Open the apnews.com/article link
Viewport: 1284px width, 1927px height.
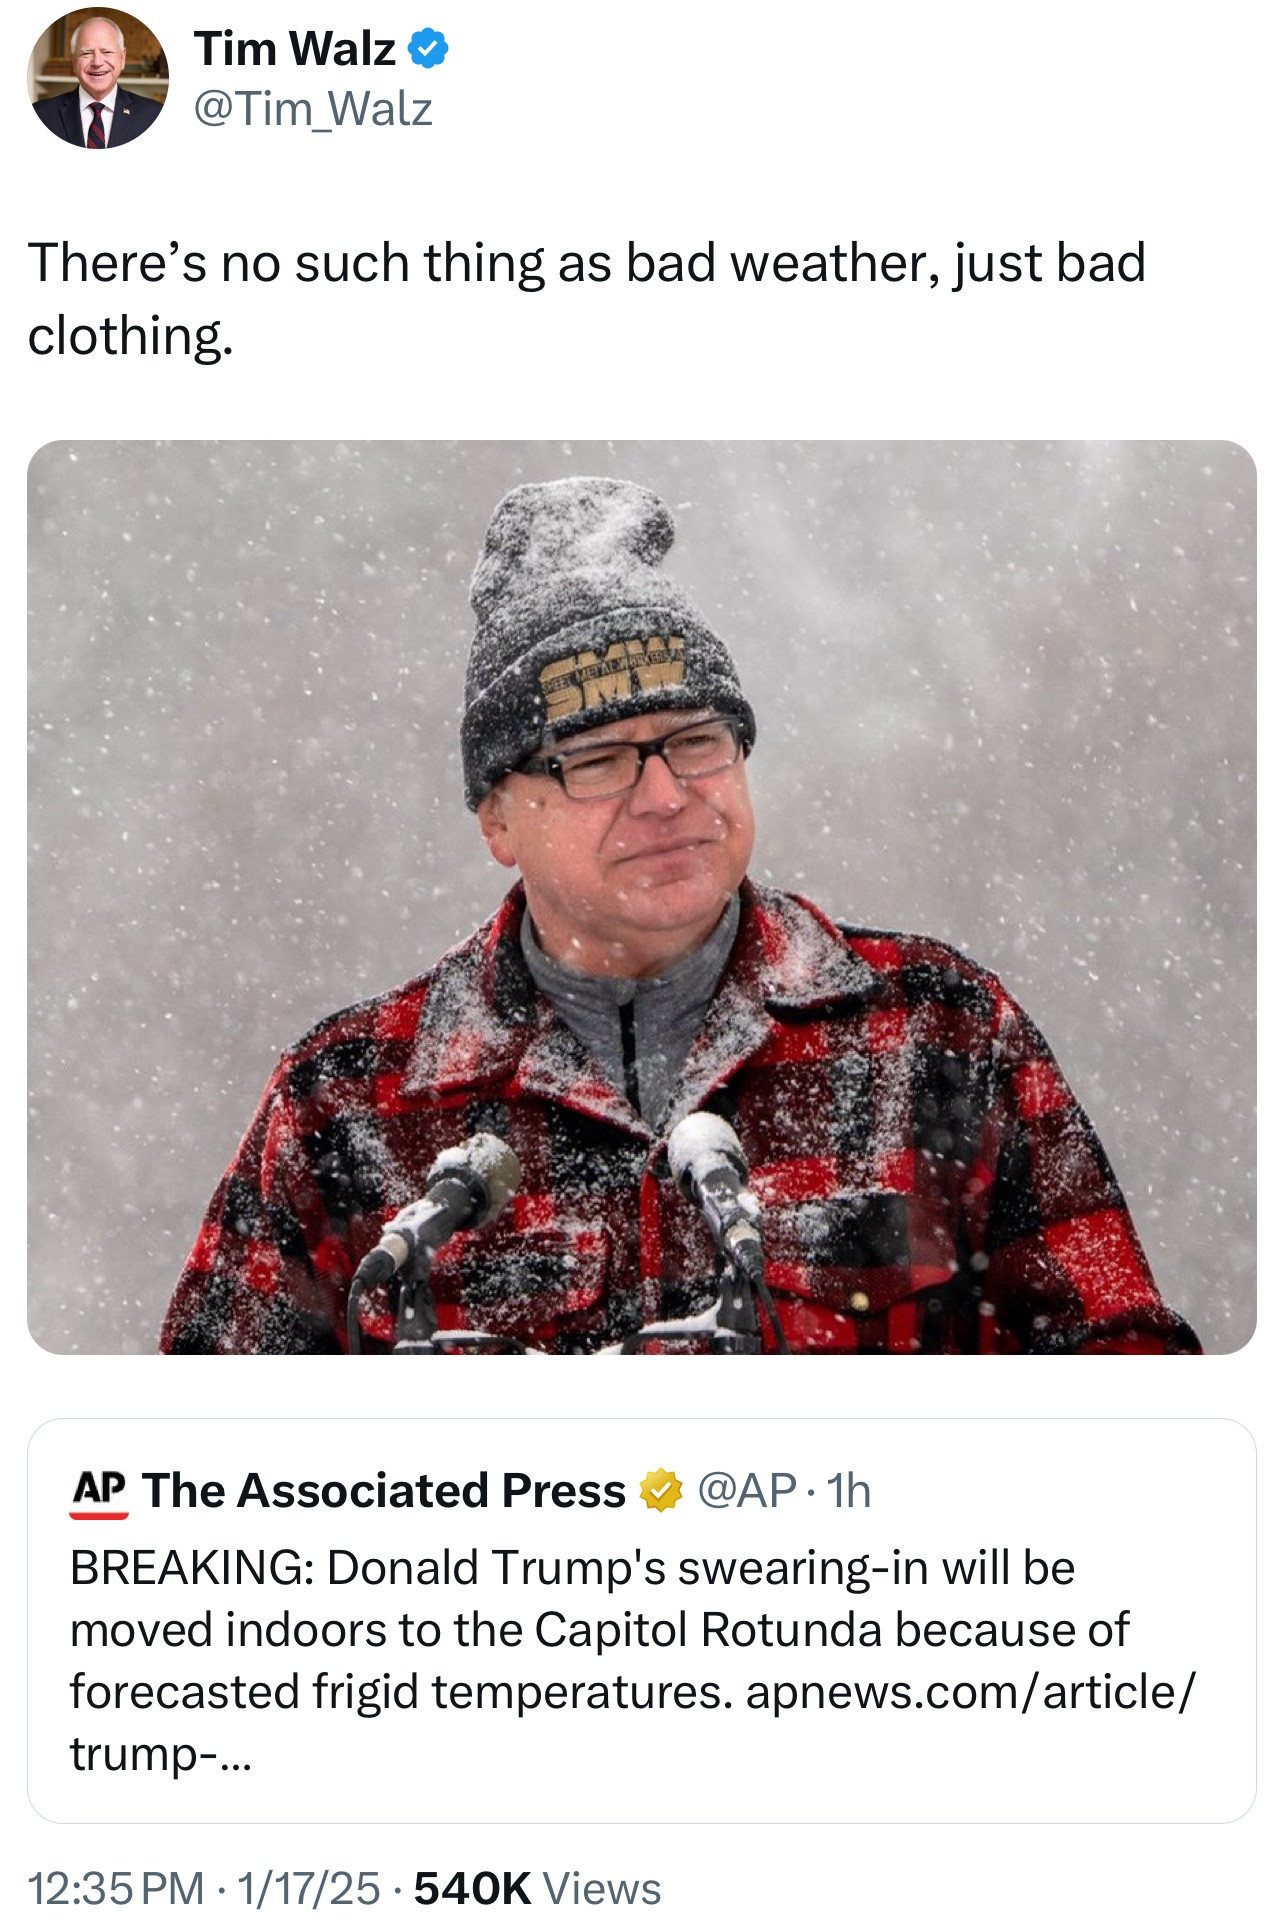[x=969, y=1692]
